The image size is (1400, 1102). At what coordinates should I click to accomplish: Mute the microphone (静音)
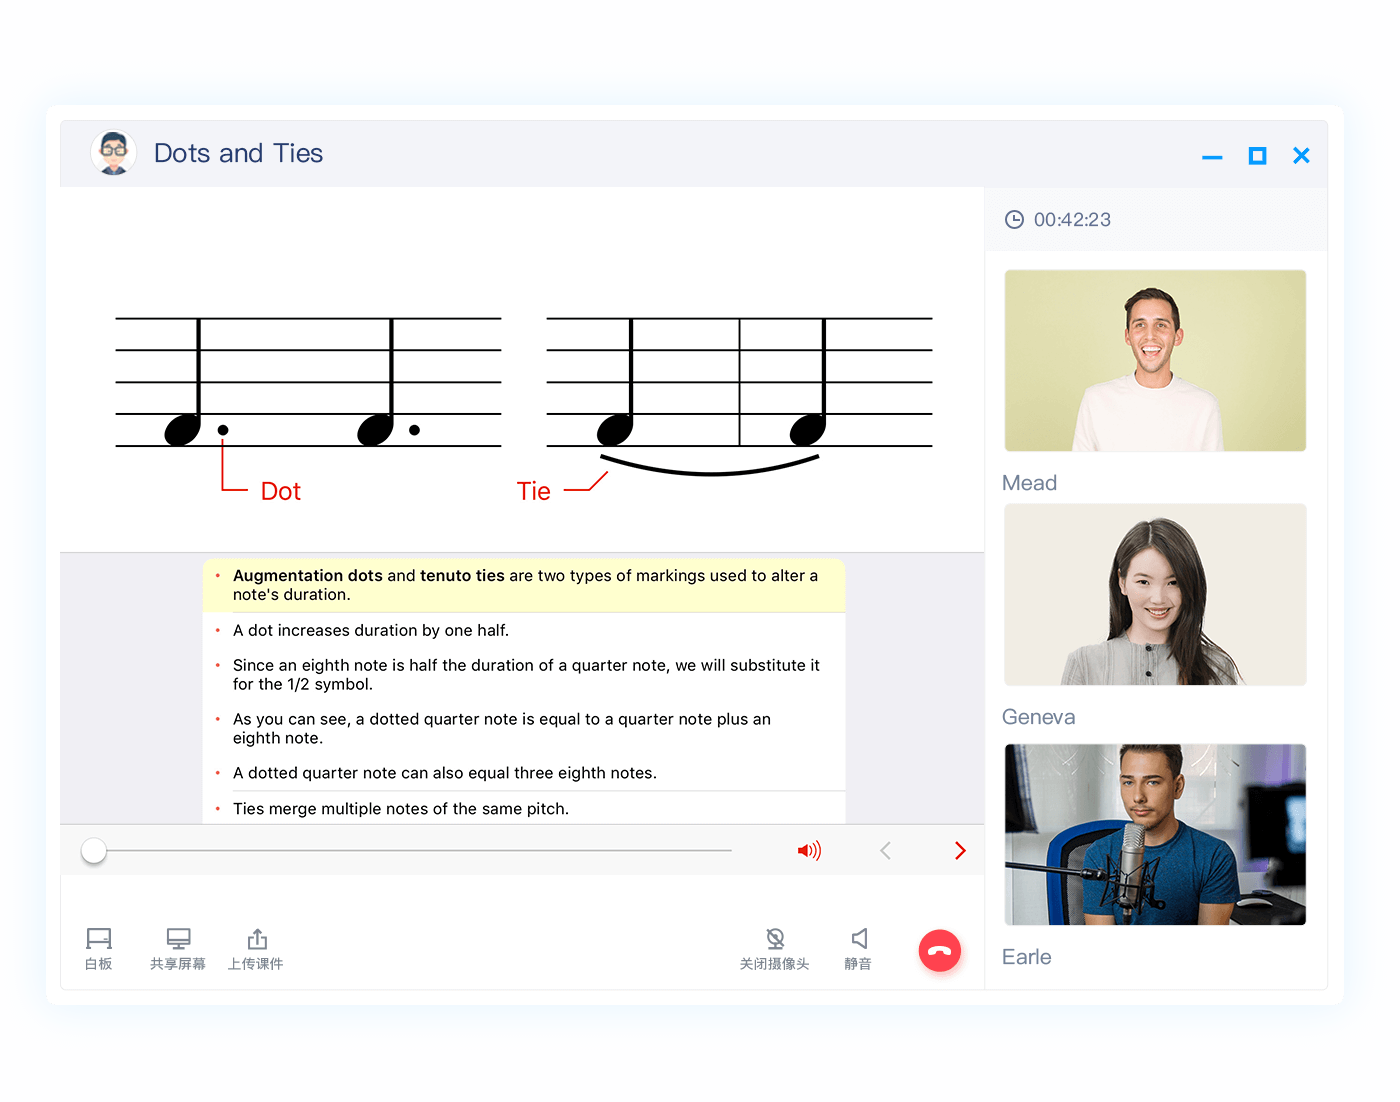[x=858, y=949]
